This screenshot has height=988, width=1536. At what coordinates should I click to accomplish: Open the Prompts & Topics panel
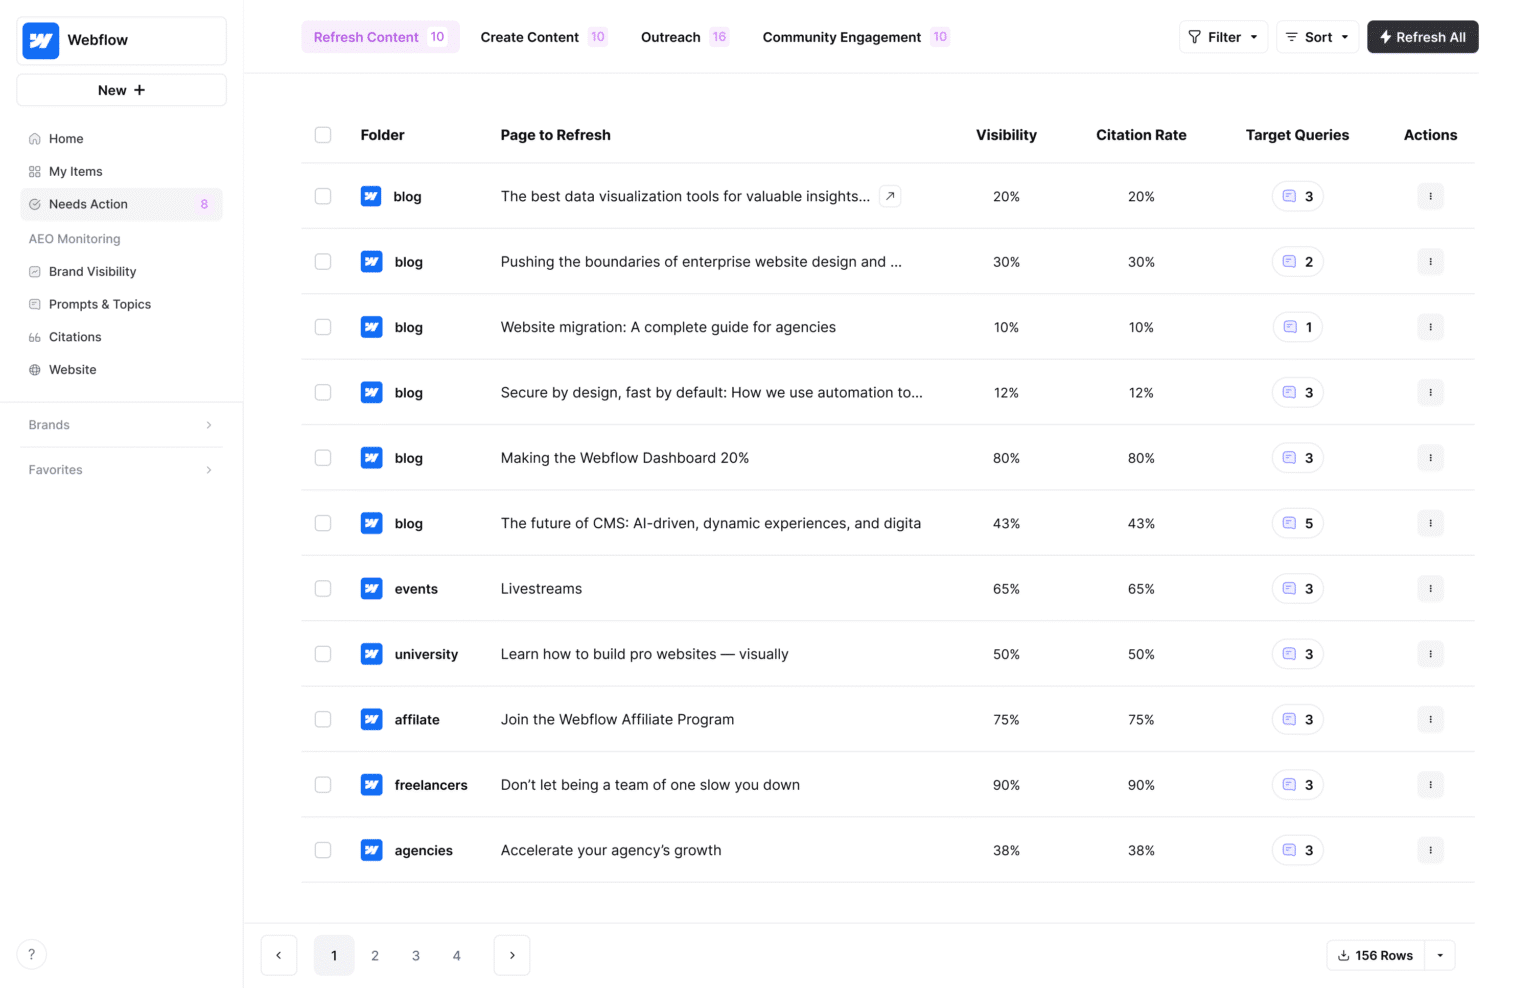coord(99,304)
